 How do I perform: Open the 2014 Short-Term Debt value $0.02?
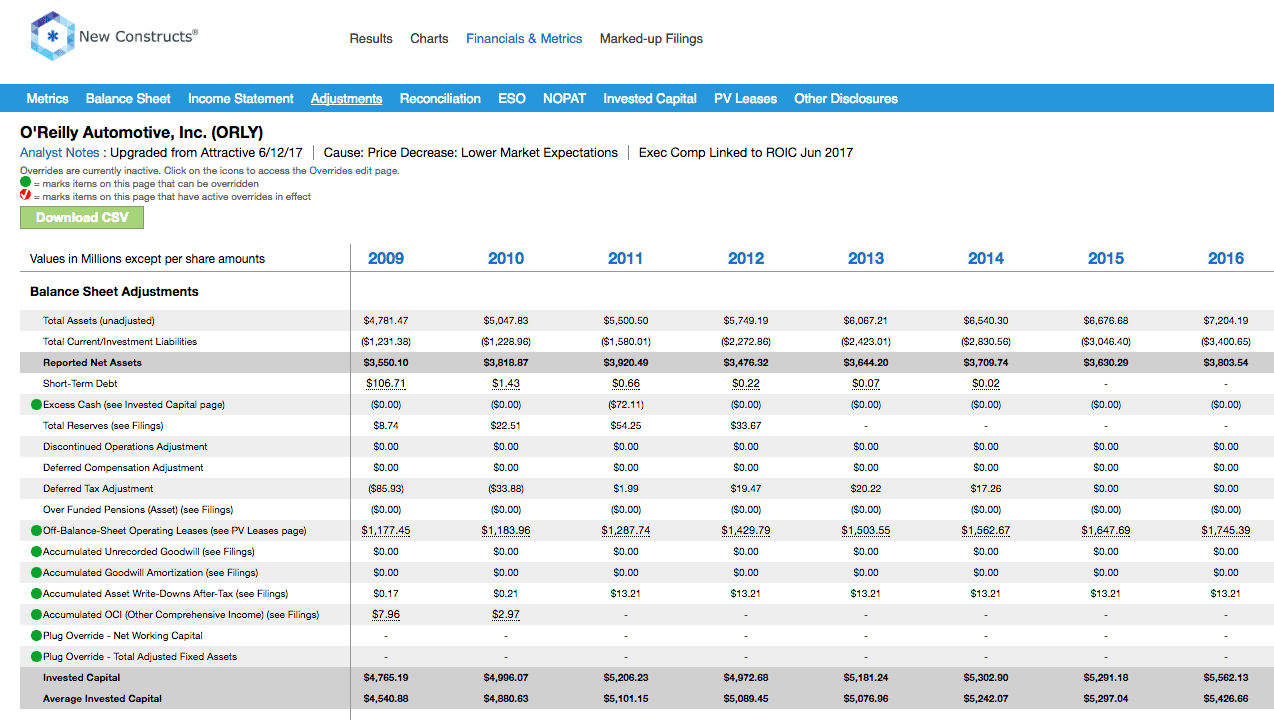coord(986,384)
